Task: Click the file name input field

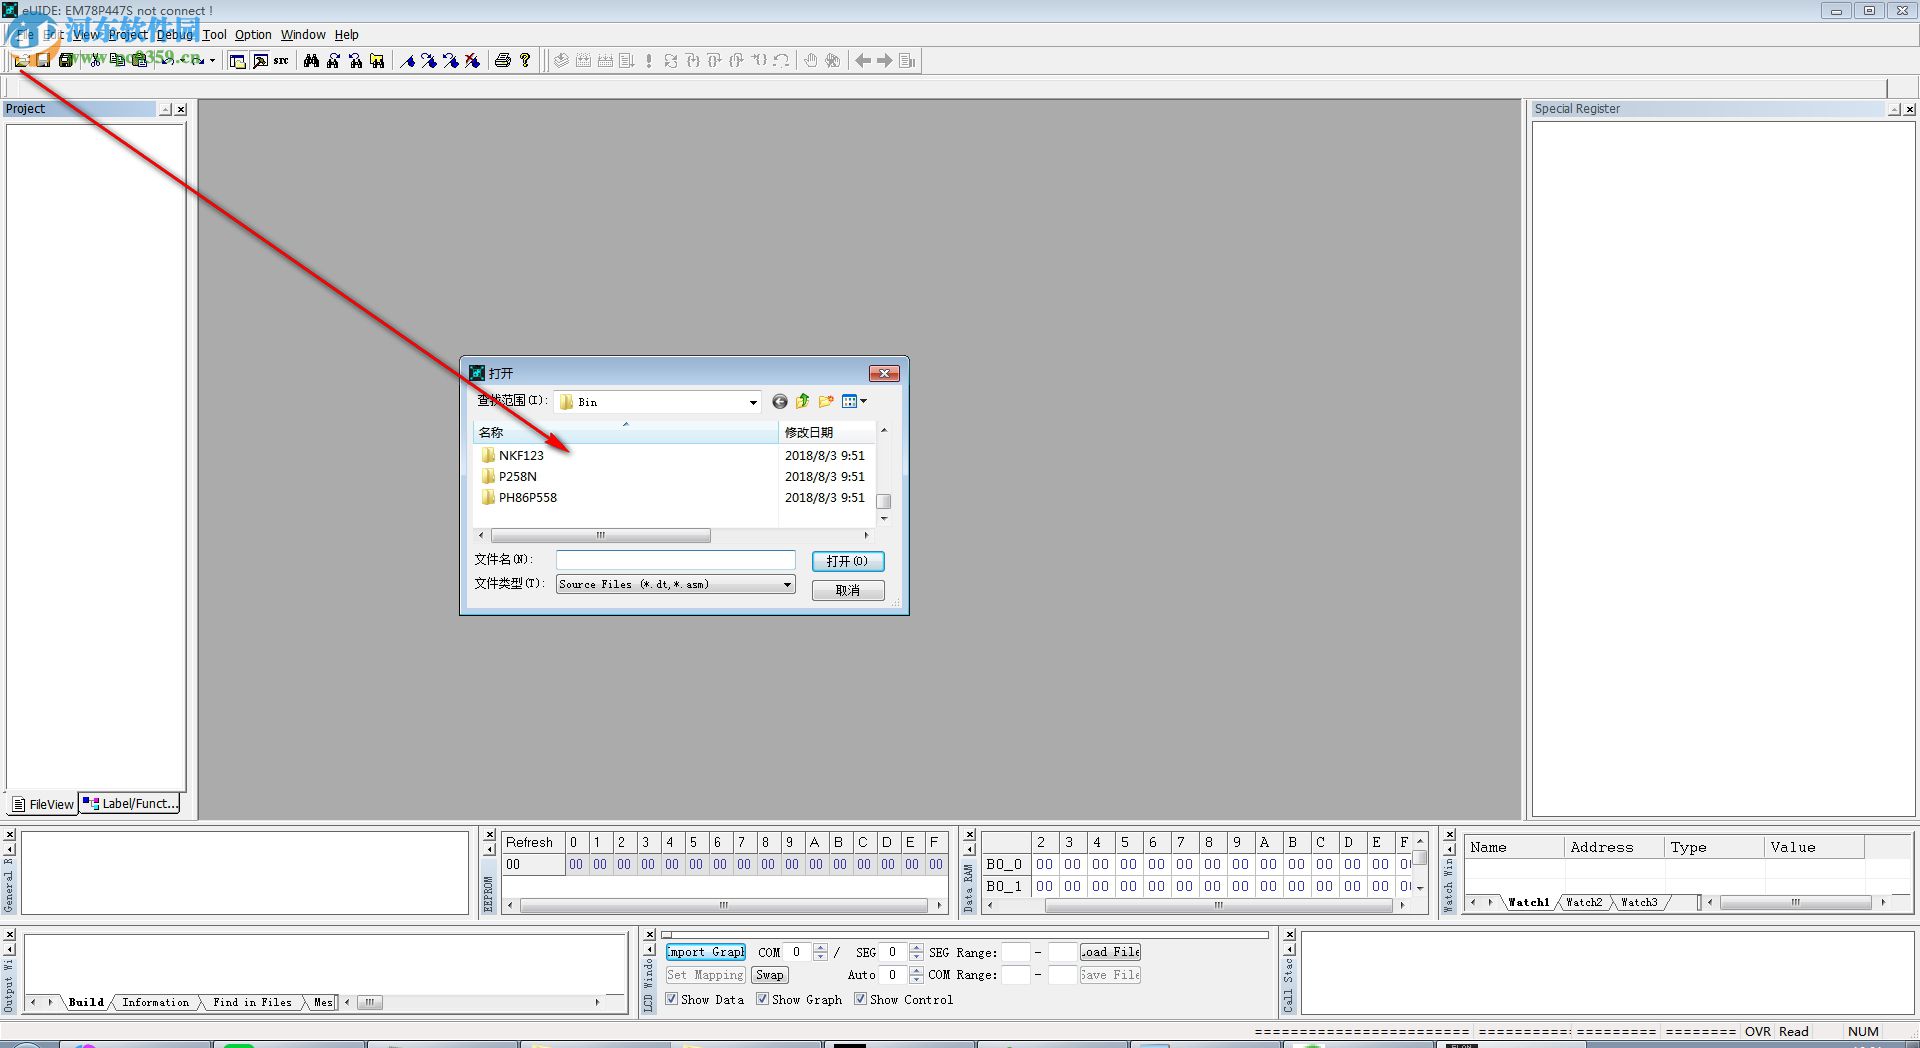Action: [676, 560]
